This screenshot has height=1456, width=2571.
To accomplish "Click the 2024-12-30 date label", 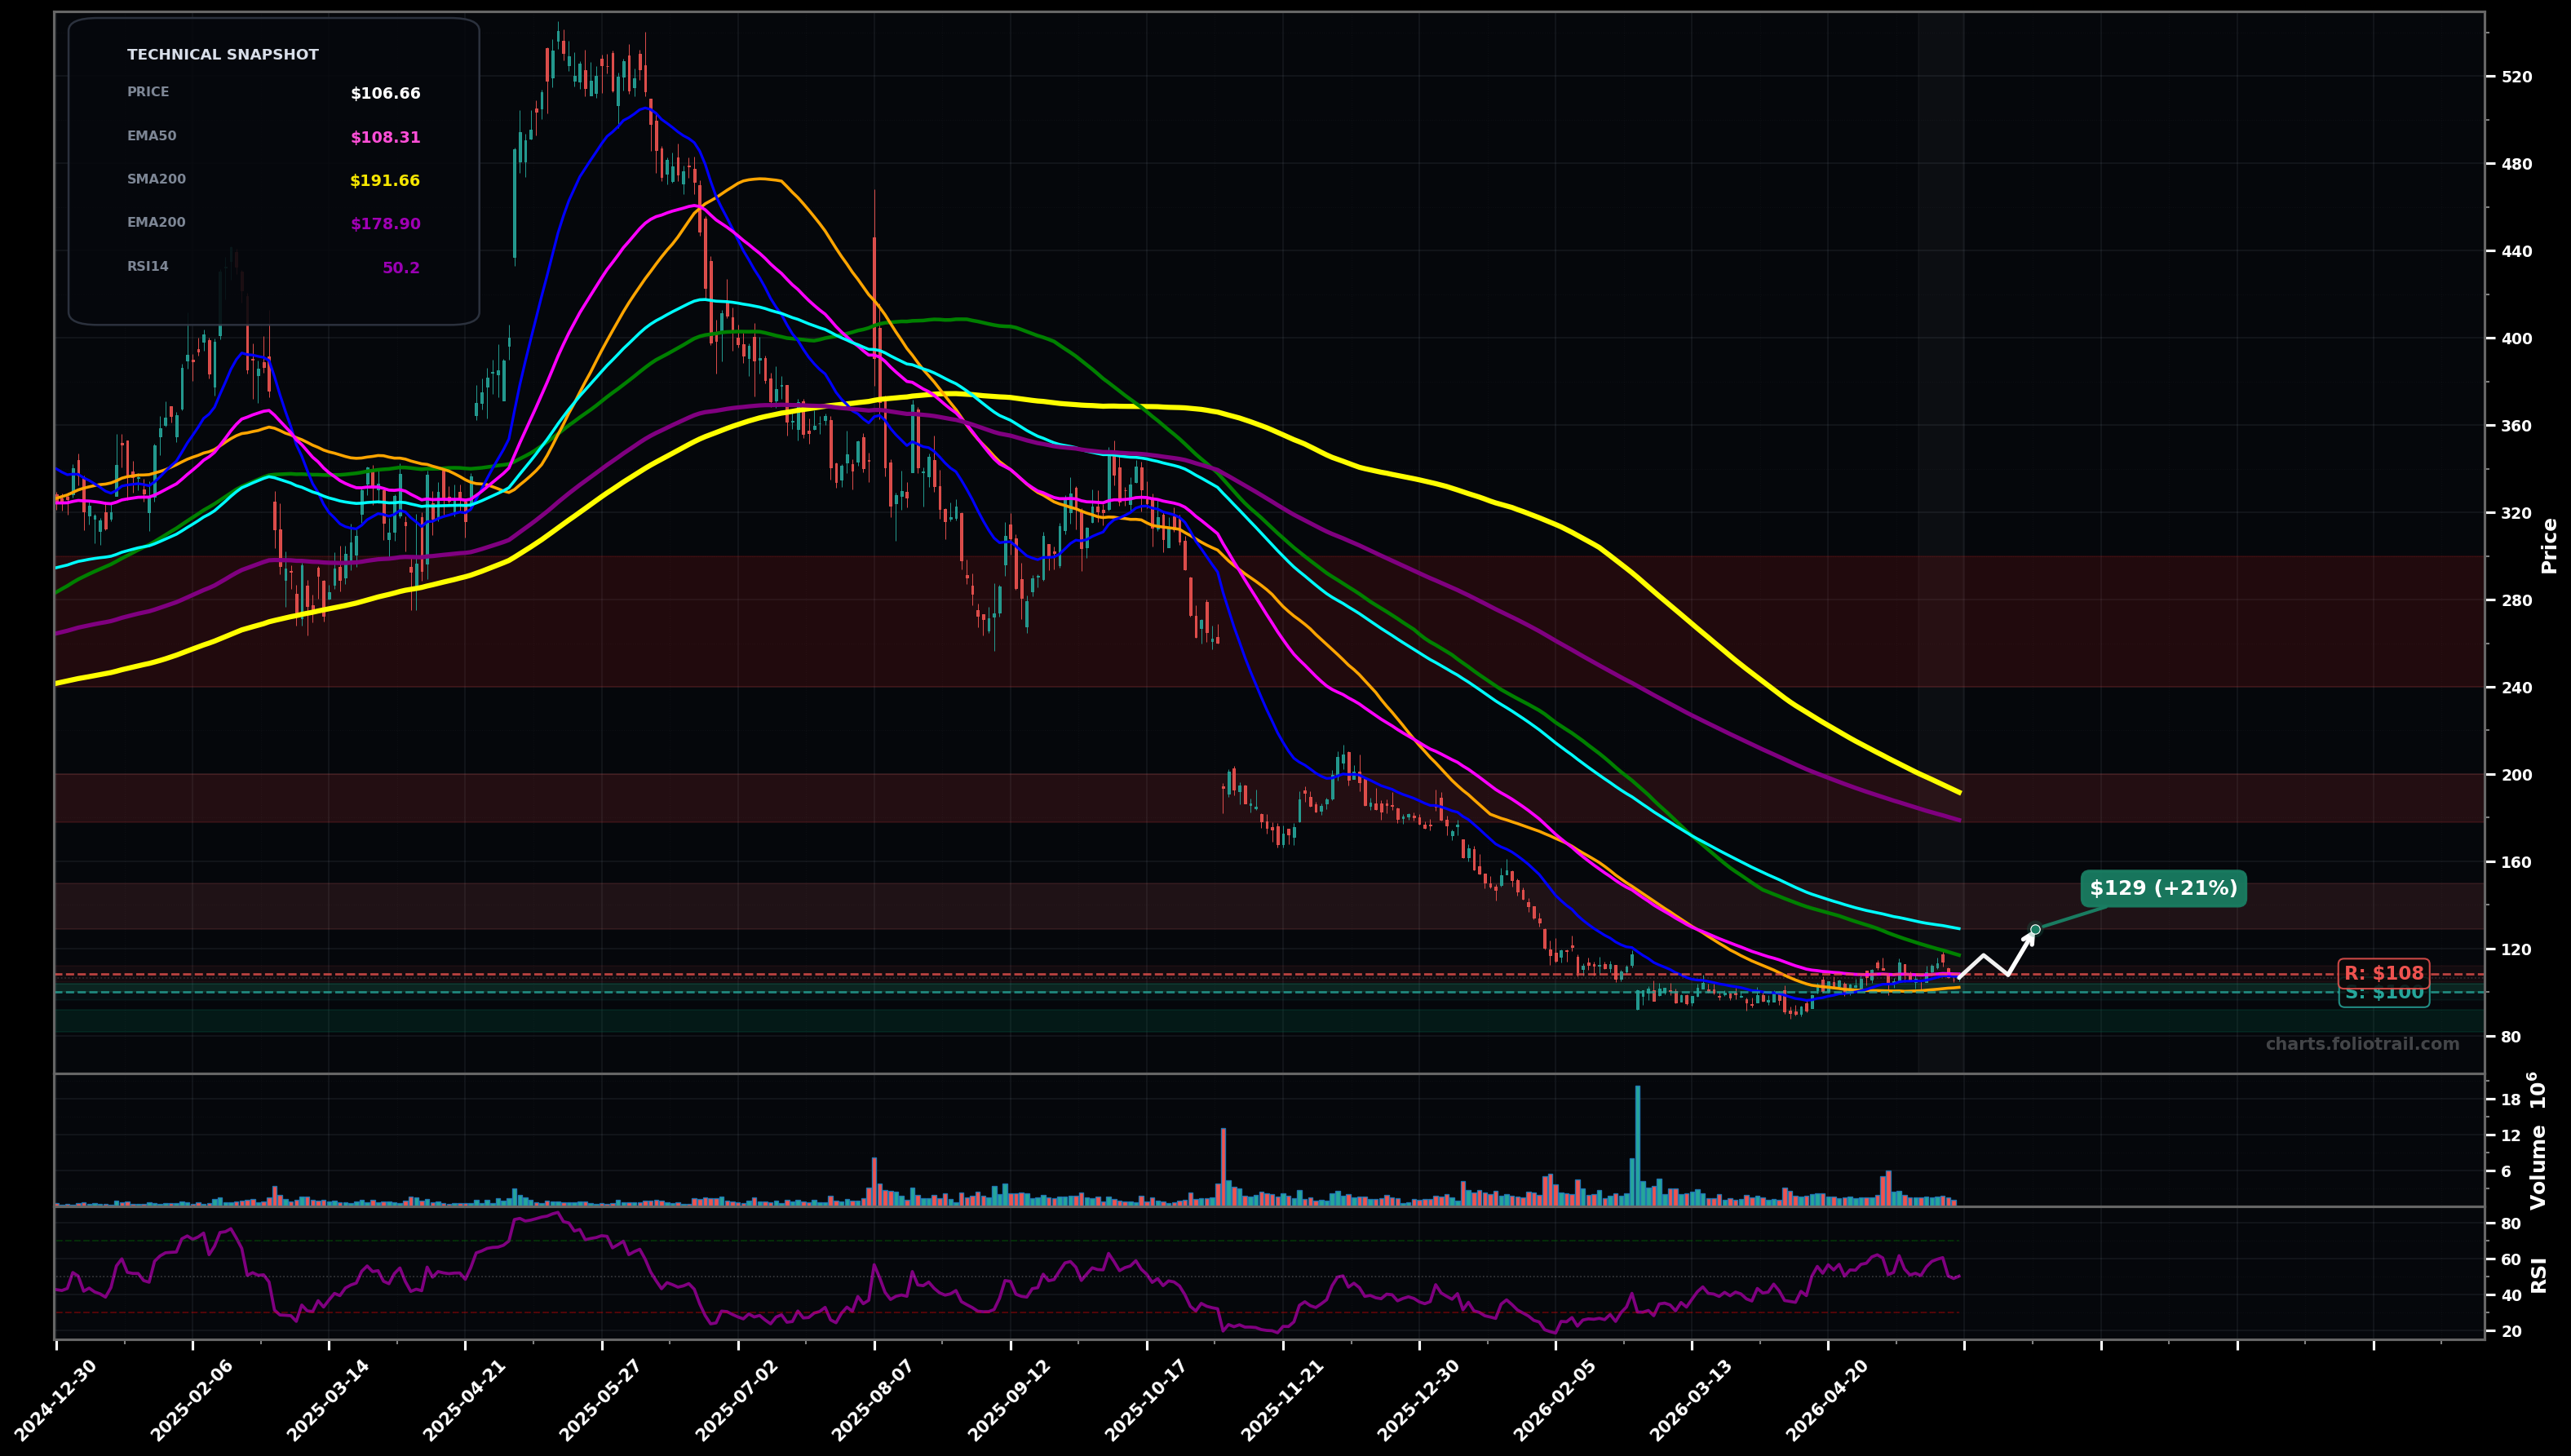I will 55,1400.
